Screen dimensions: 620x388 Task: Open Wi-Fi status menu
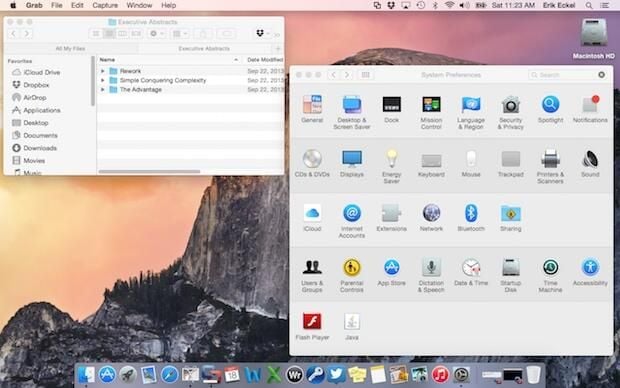pyautogui.click(x=449, y=5)
